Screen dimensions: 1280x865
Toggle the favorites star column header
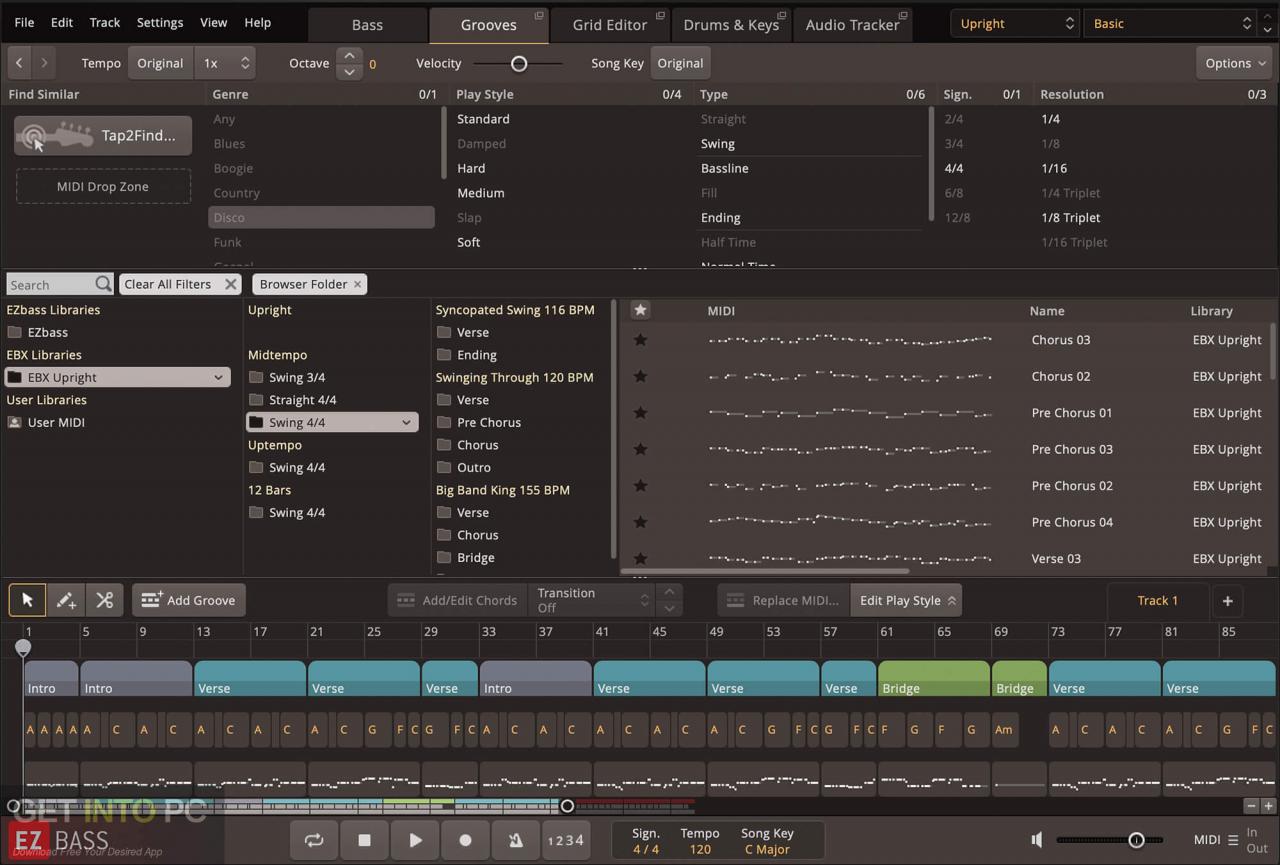pos(640,310)
